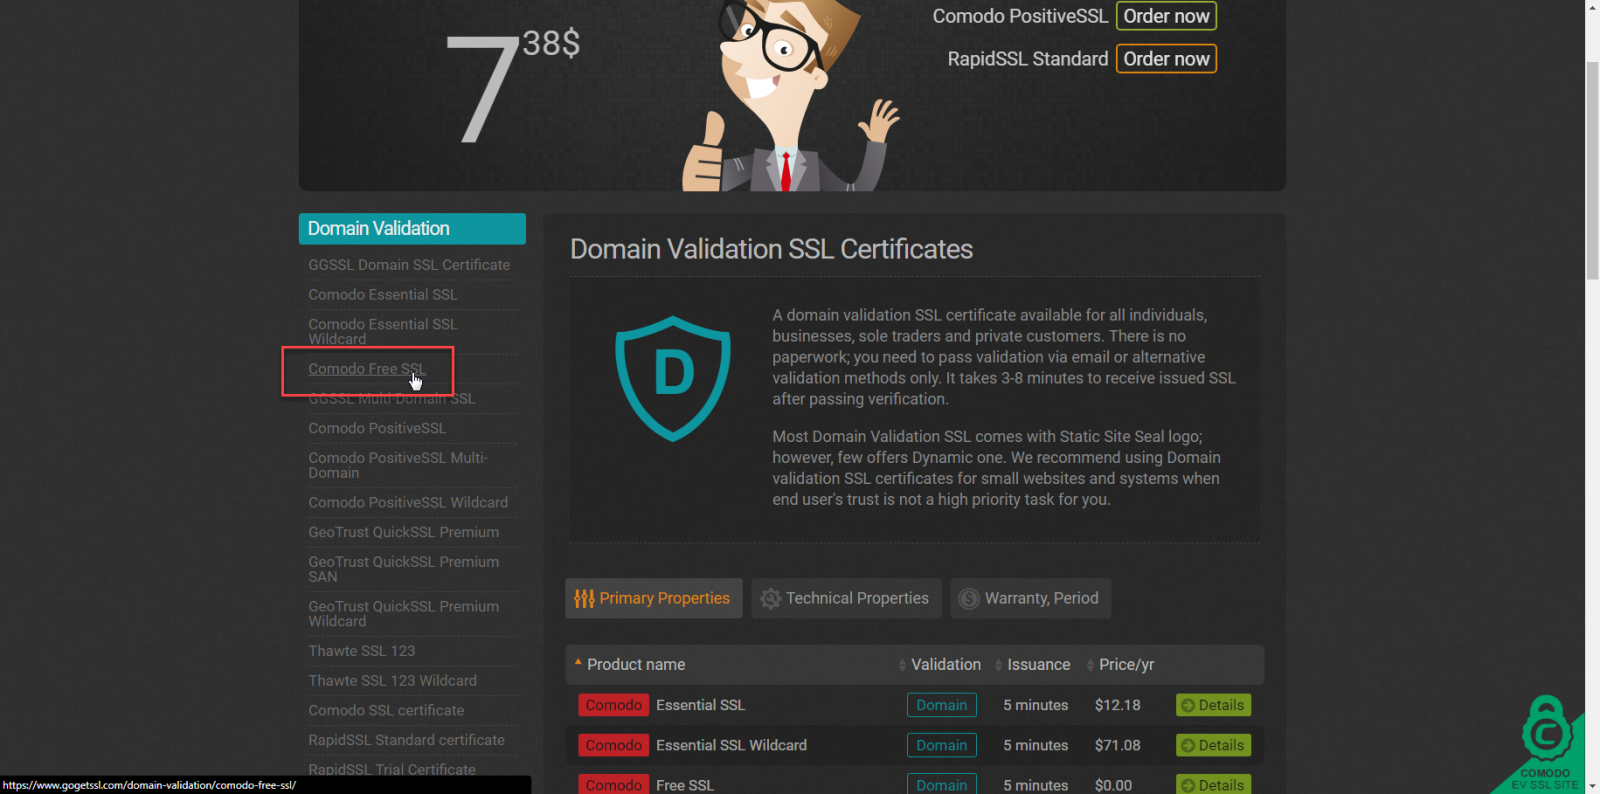Screen dimensions: 1600x794
Task: Click the blue Domain Validation shield logo
Action: coord(673,378)
